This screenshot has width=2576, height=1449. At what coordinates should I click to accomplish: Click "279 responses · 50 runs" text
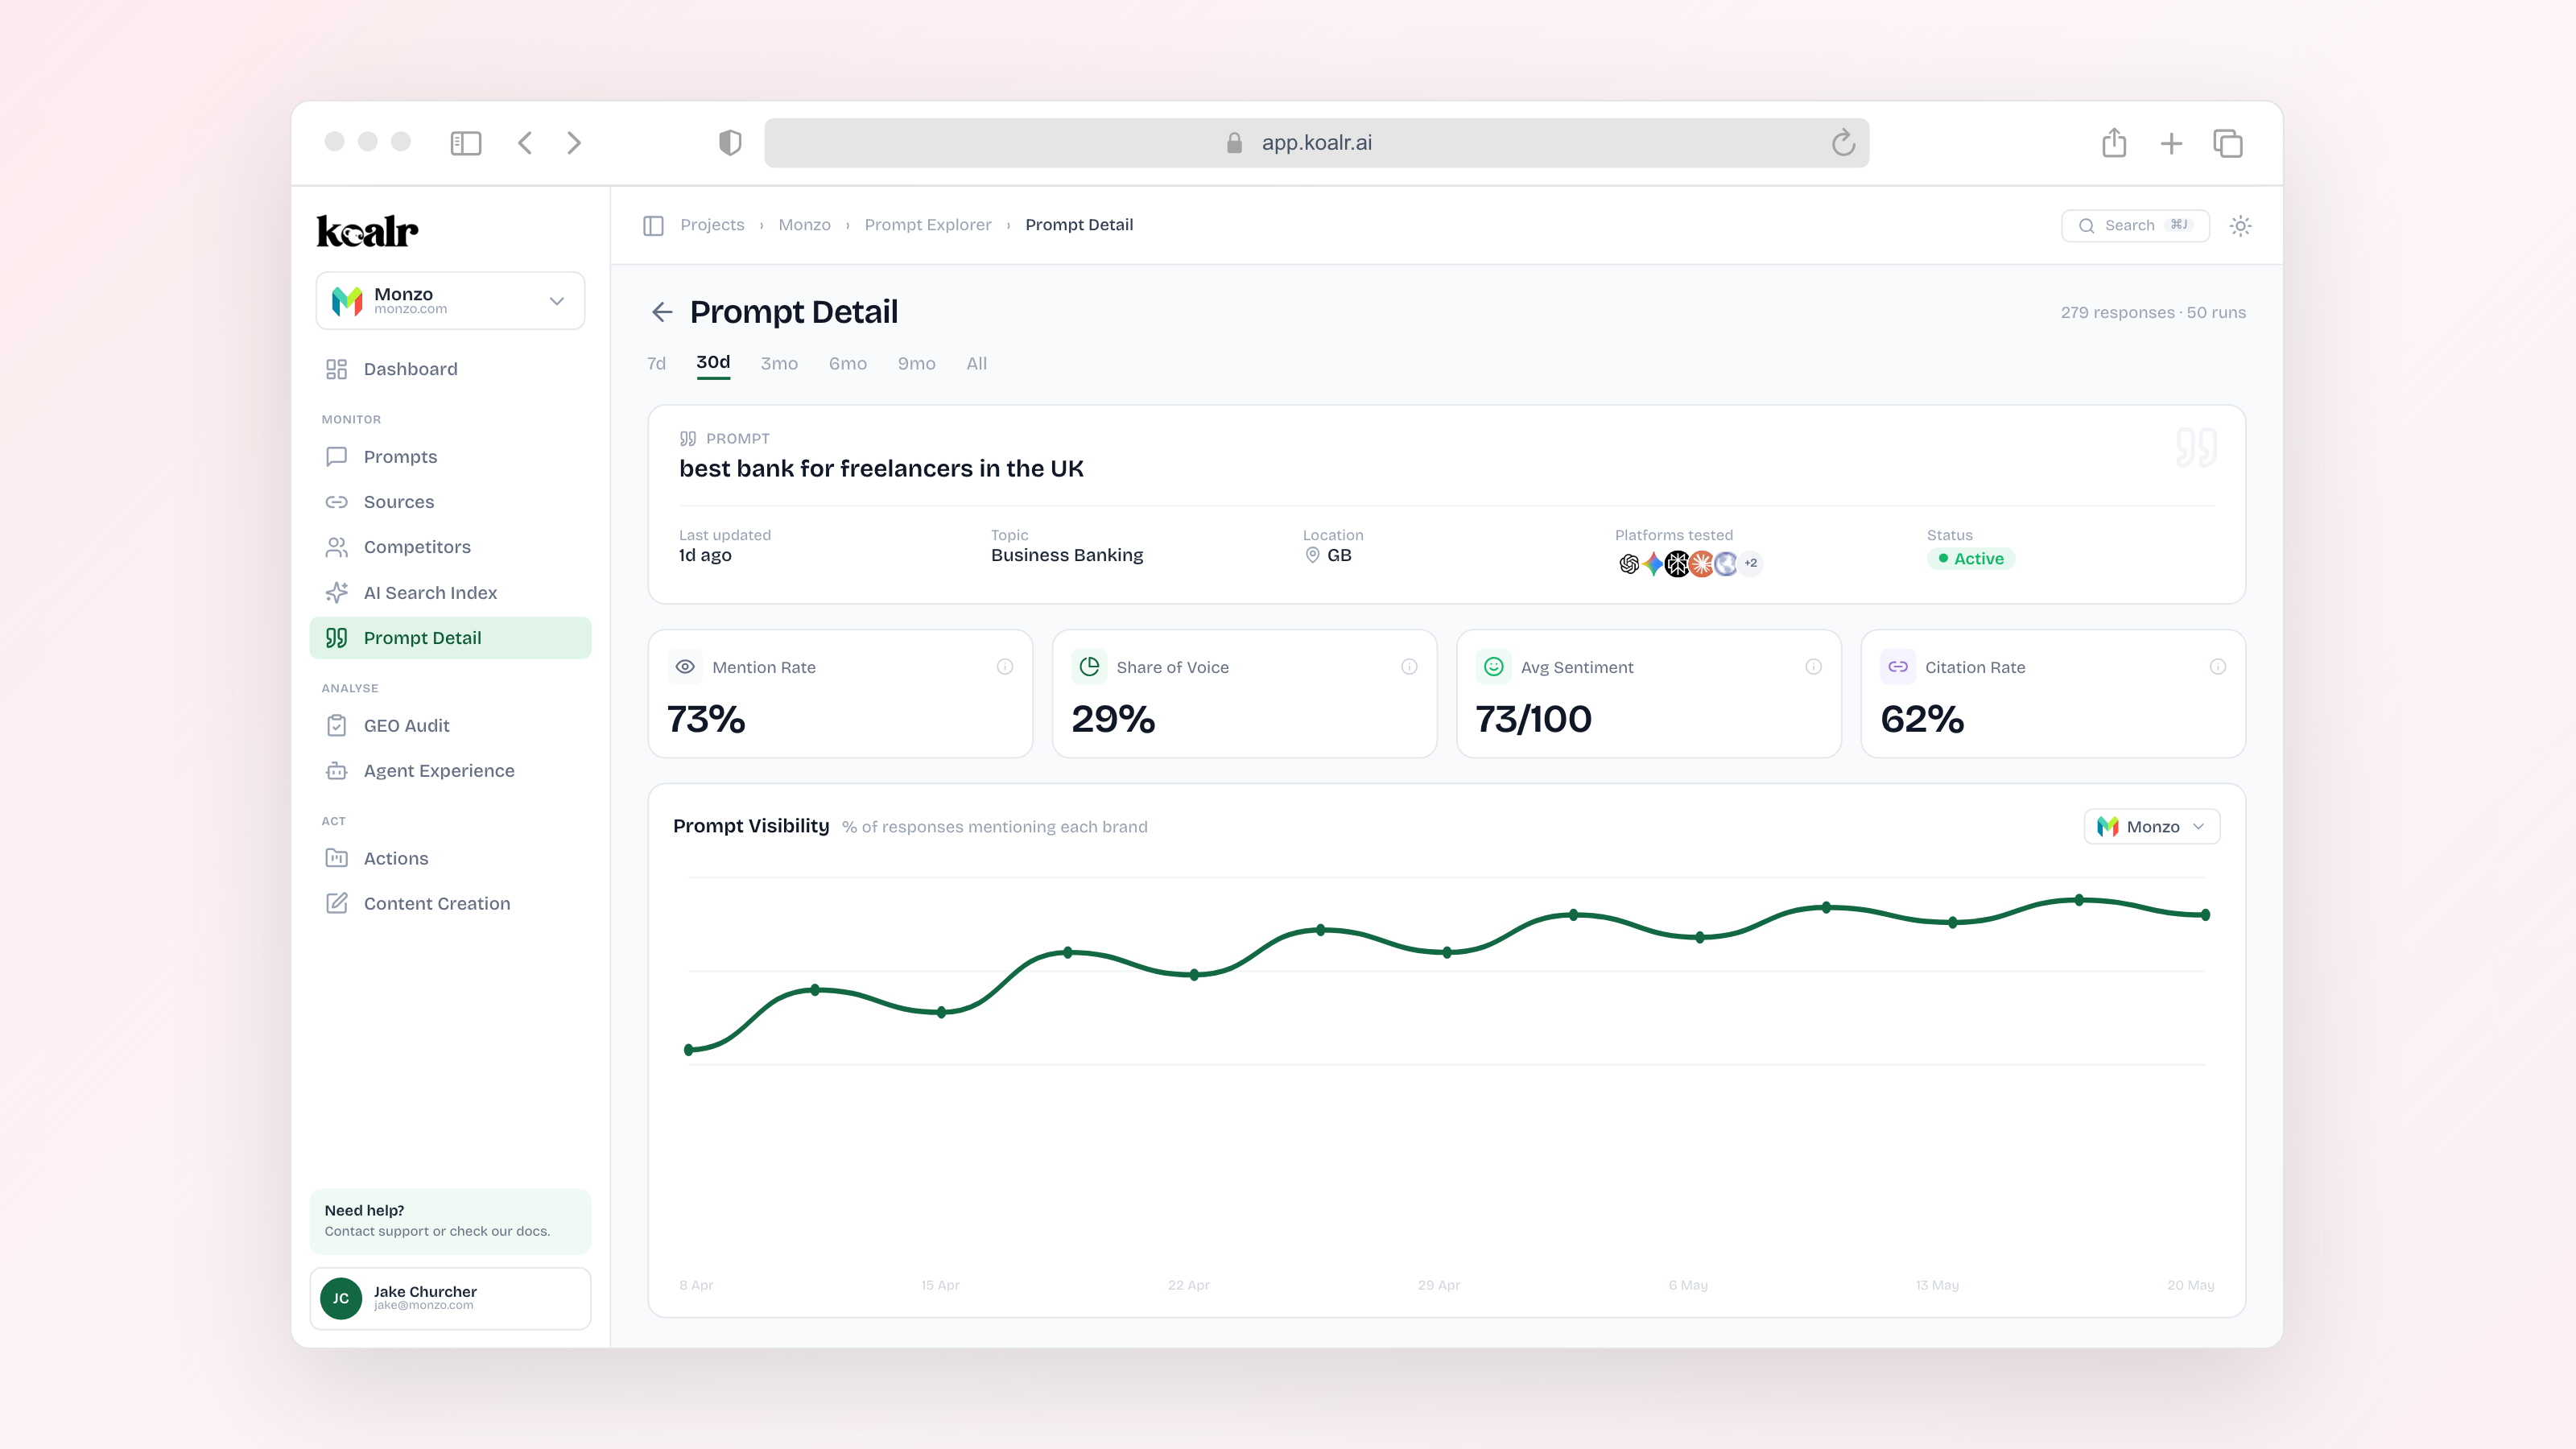click(x=2153, y=313)
